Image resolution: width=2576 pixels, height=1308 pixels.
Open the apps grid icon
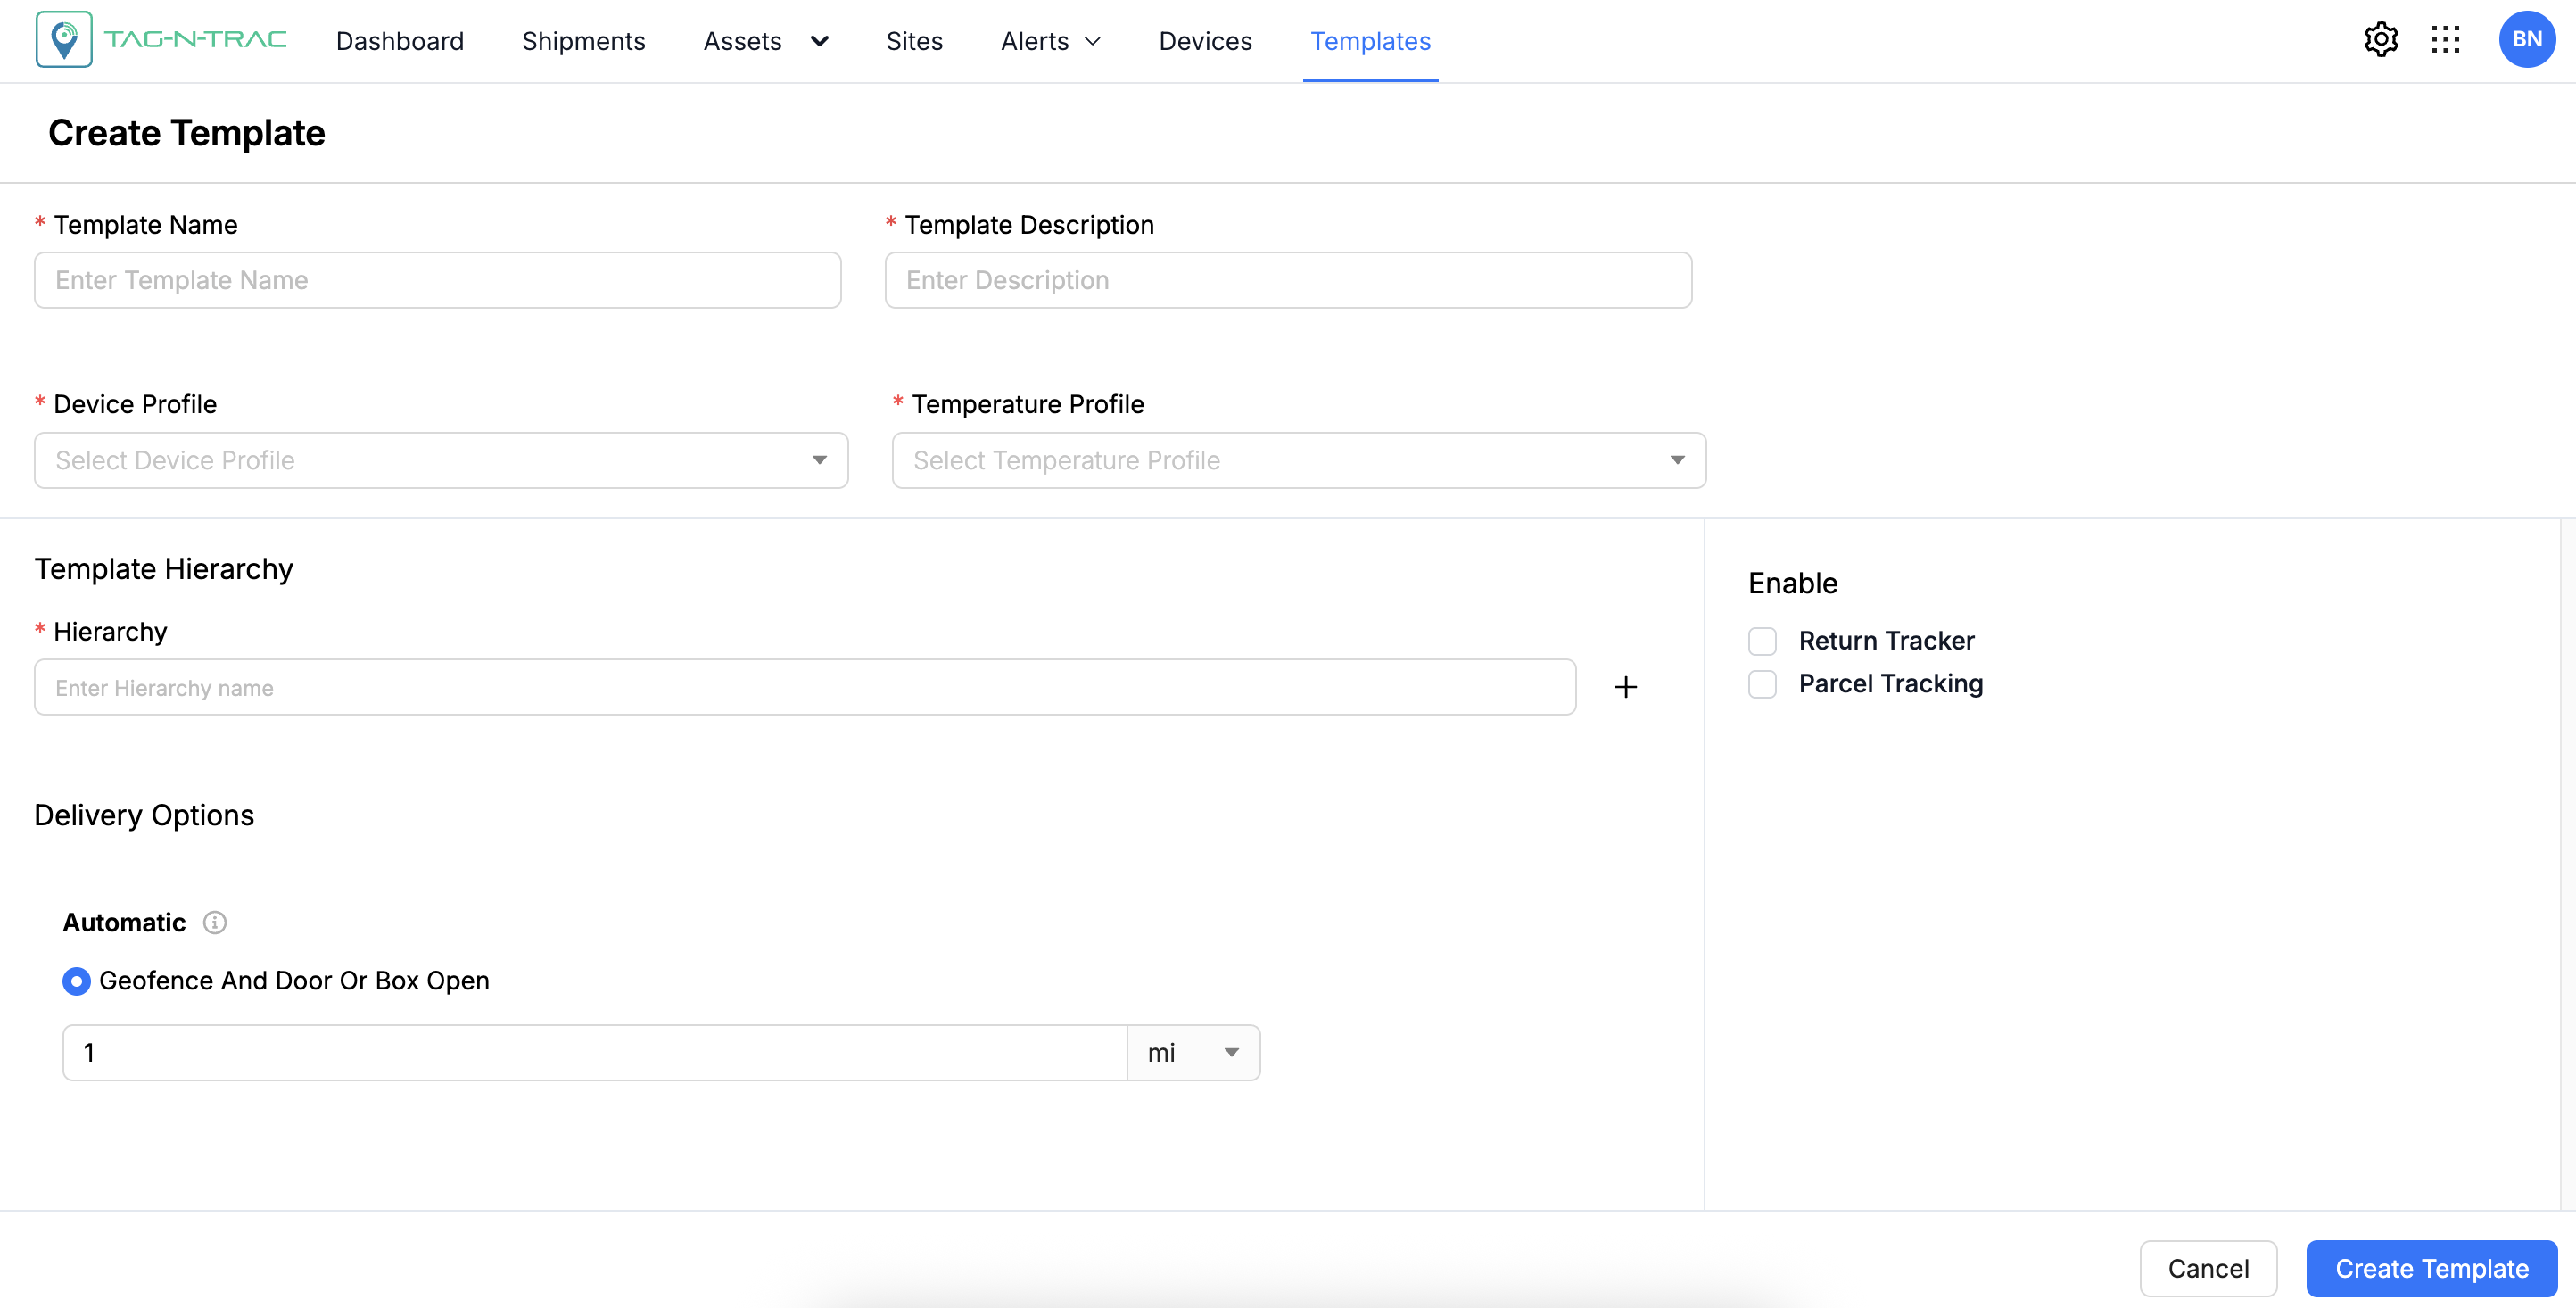[x=2445, y=40]
